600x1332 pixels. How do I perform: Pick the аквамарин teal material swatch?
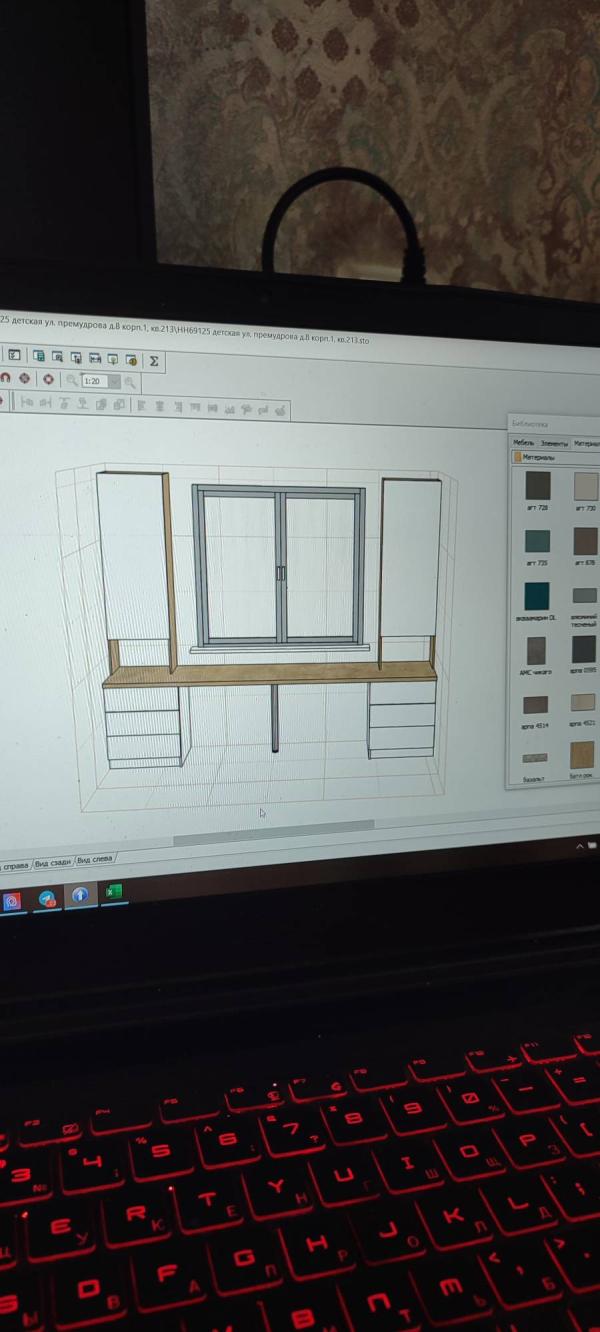[x=536, y=596]
